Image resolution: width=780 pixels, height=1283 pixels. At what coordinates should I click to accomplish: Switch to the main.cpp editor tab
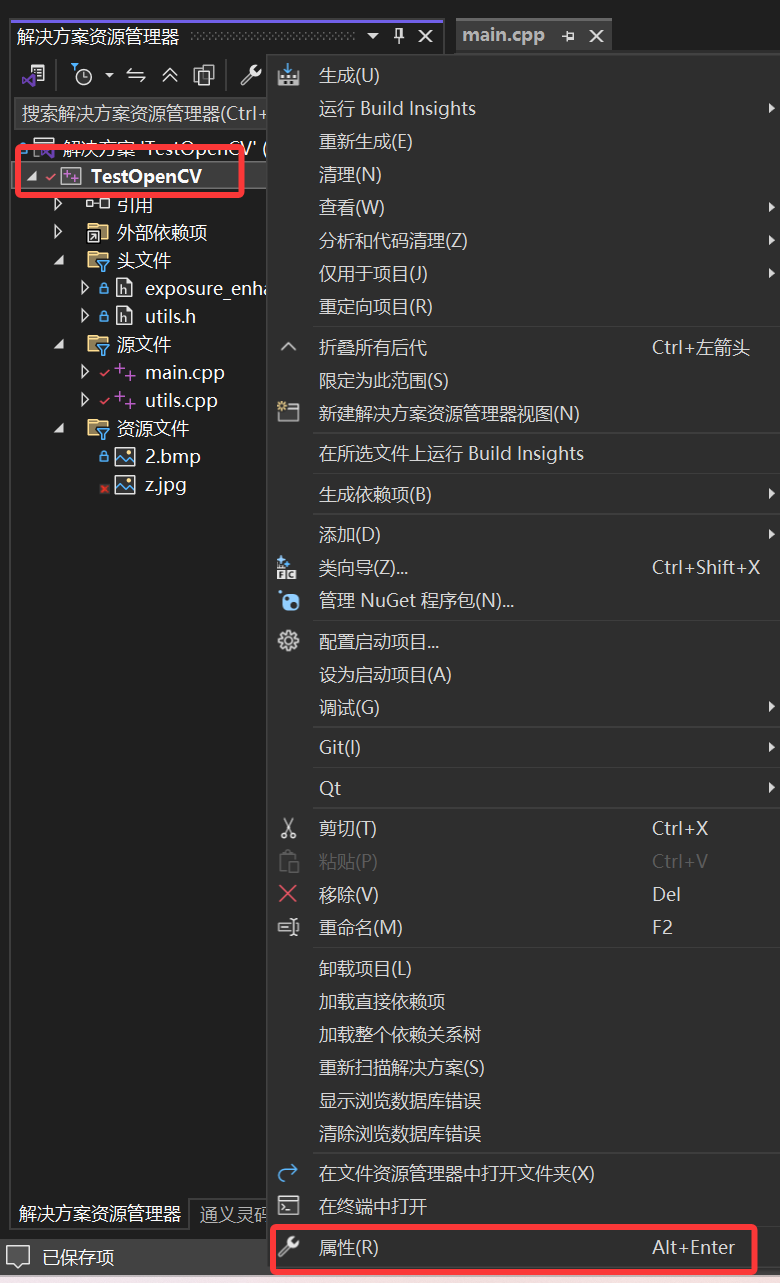[503, 35]
